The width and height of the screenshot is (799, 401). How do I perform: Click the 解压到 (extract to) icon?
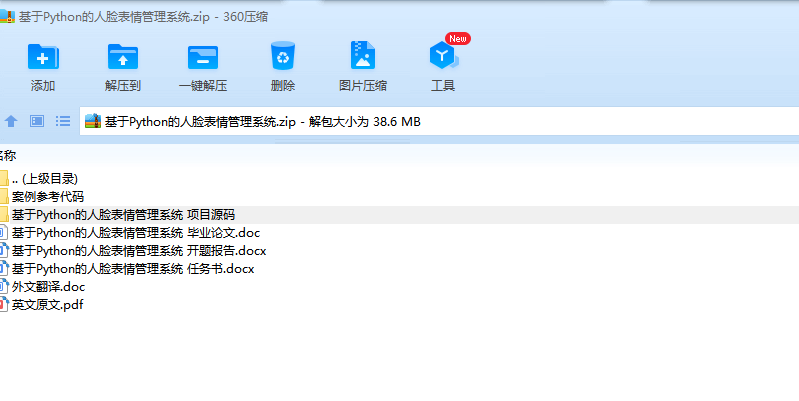click(x=123, y=56)
